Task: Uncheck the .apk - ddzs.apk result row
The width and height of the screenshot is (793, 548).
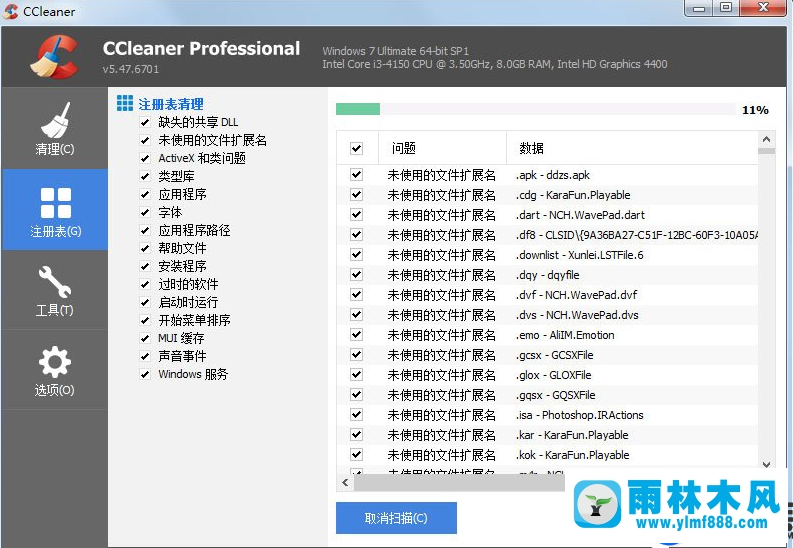Action: [x=357, y=175]
